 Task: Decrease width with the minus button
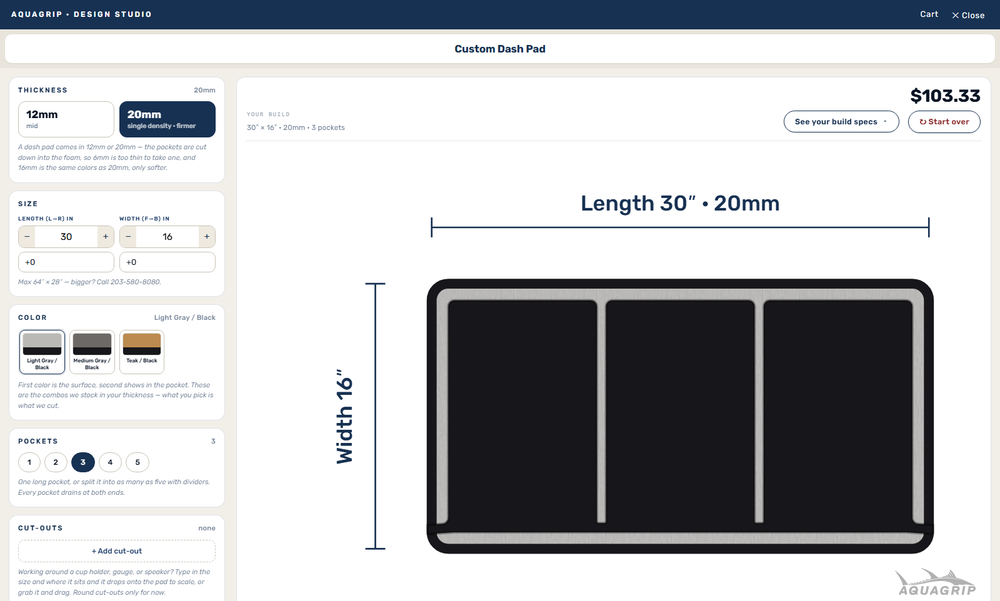pyautogui.click(x=128, y=237)
